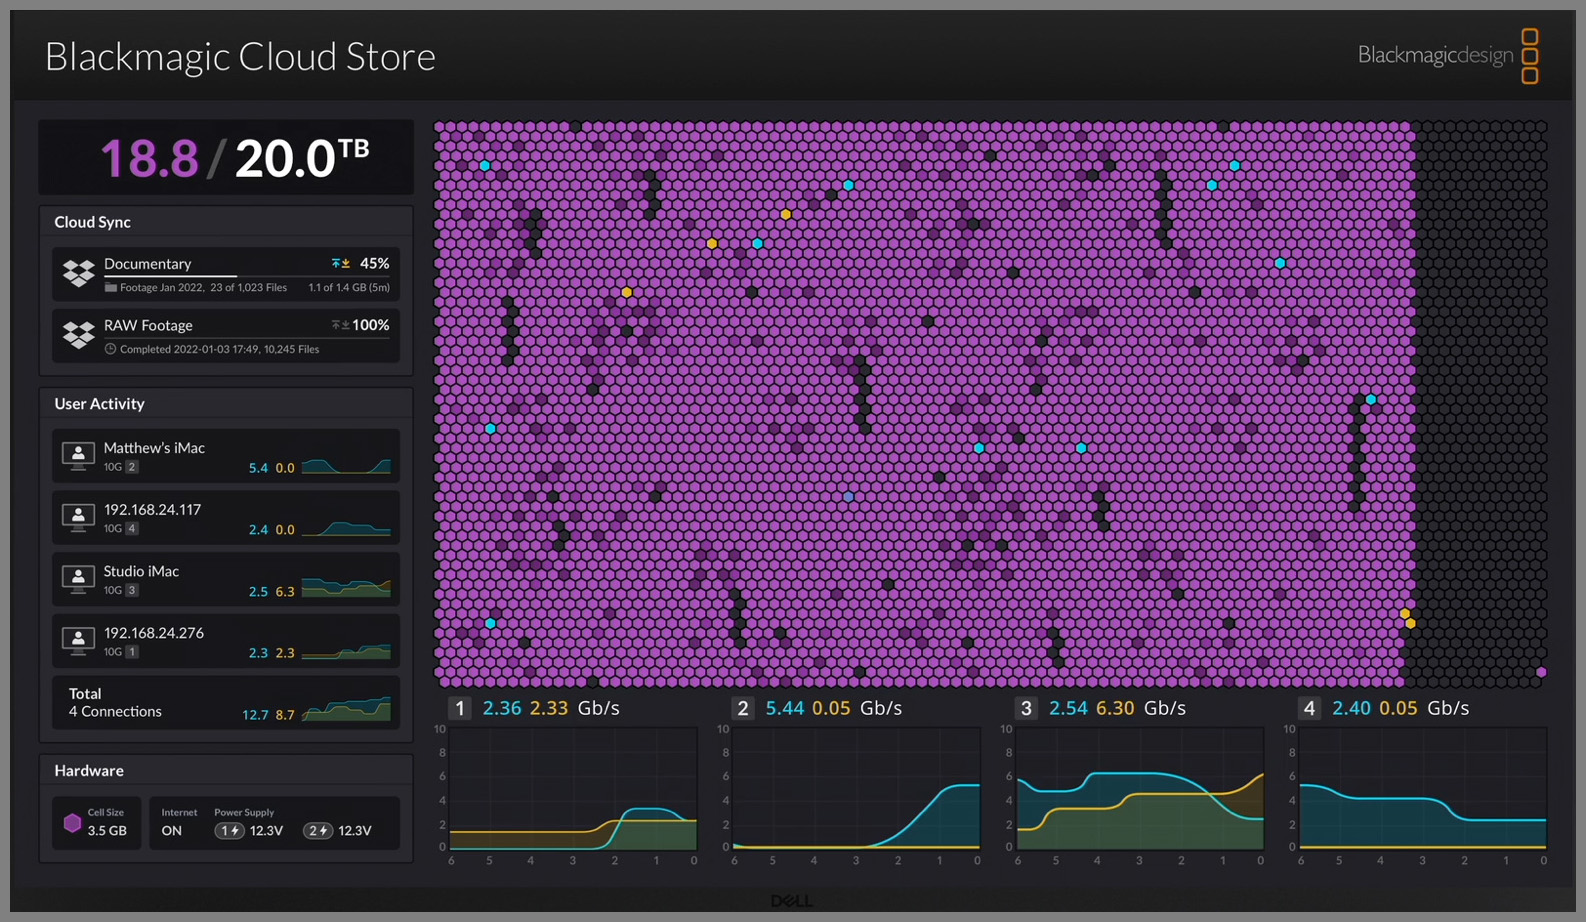
Task: Select the Documentary sync job name
Action: pos(147,264)
